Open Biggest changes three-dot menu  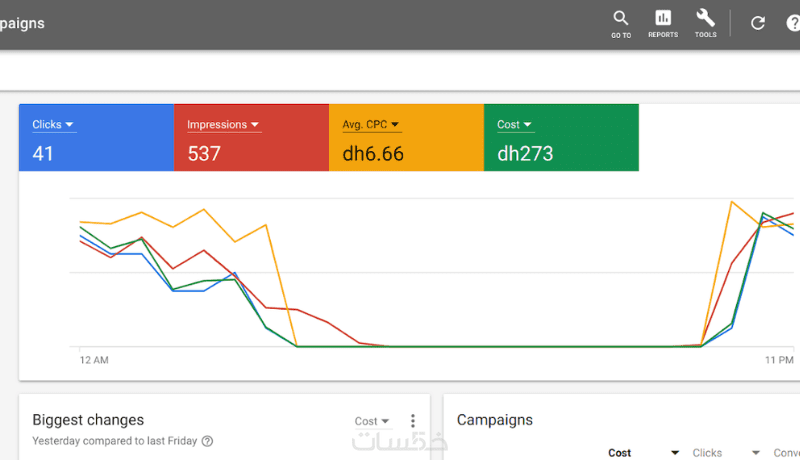tap(413, 421)
